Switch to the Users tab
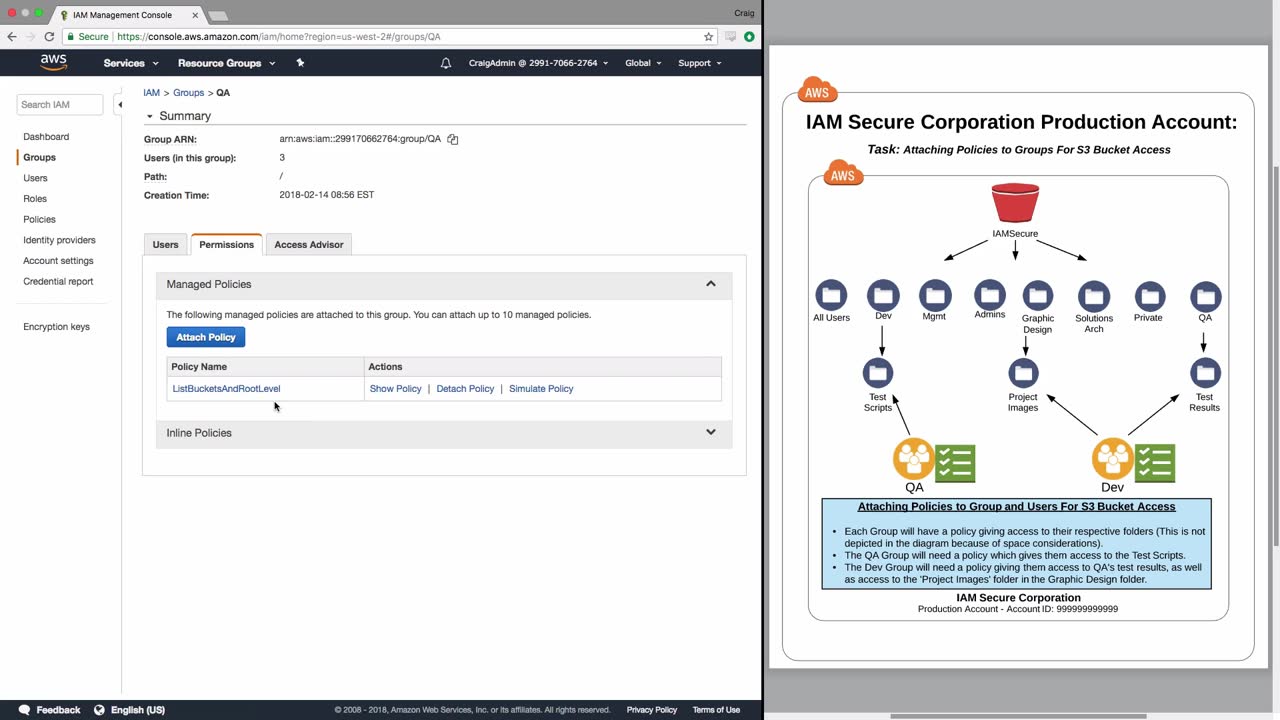The width and height of the screenshot is (1280, 720). 166,245
